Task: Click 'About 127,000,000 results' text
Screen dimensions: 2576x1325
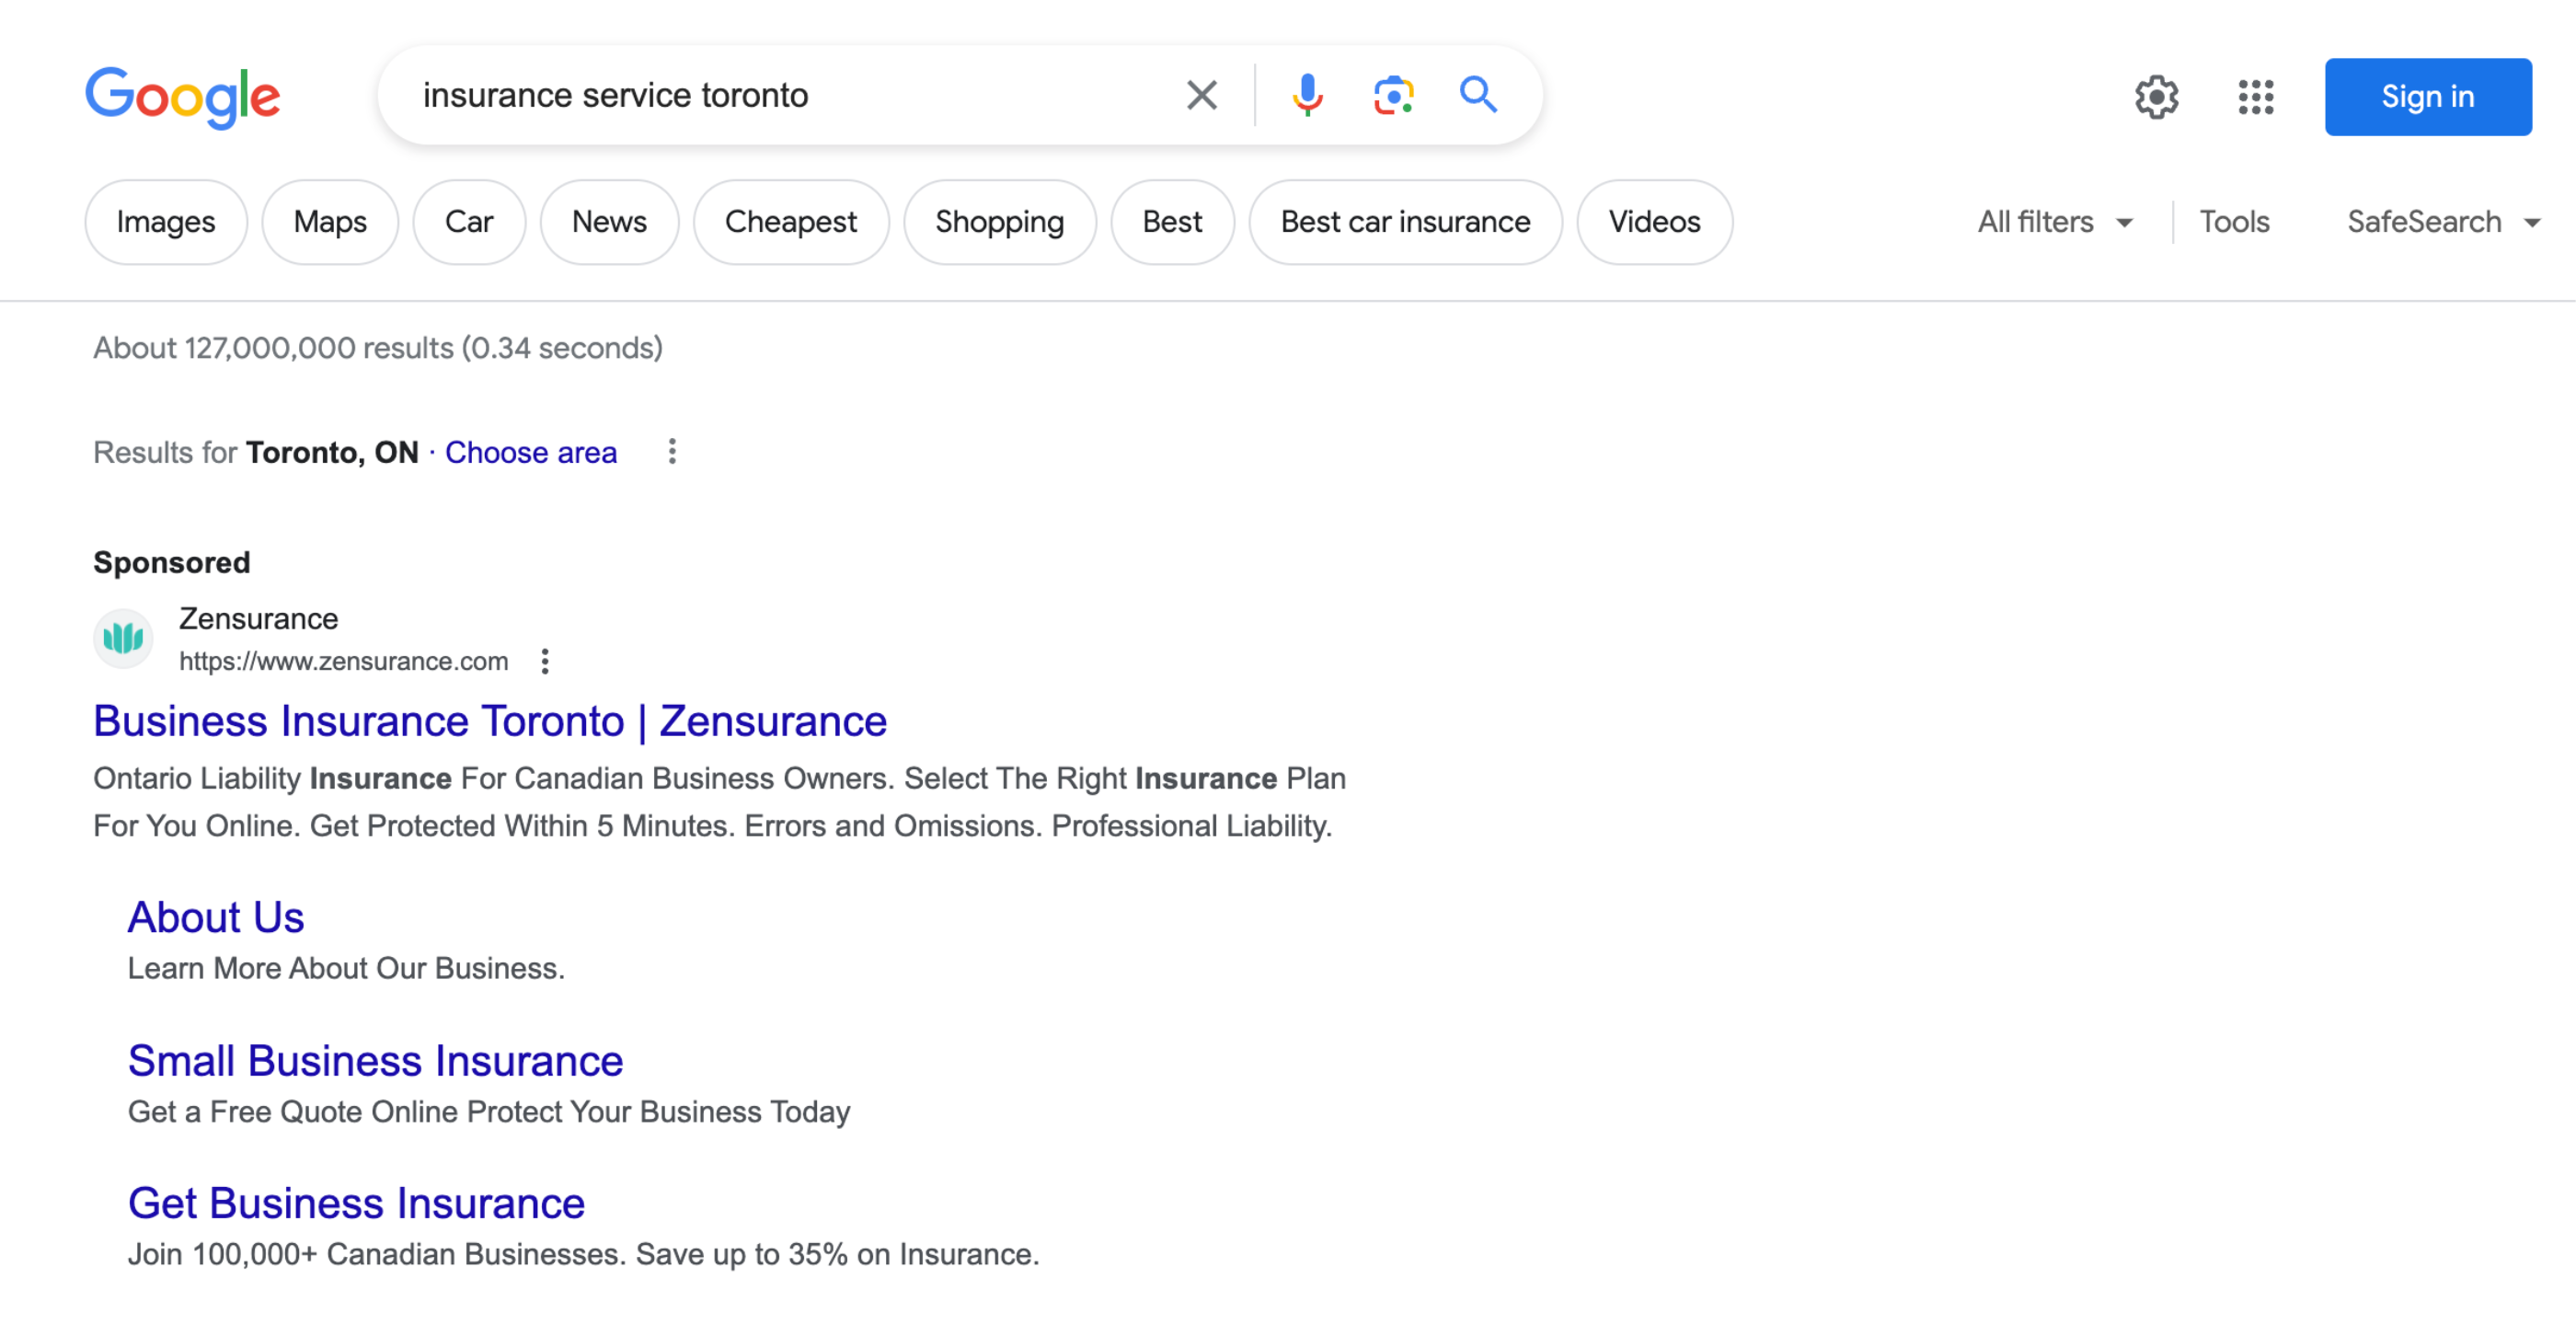Action: pyautogui.click(x=378, y=348)
